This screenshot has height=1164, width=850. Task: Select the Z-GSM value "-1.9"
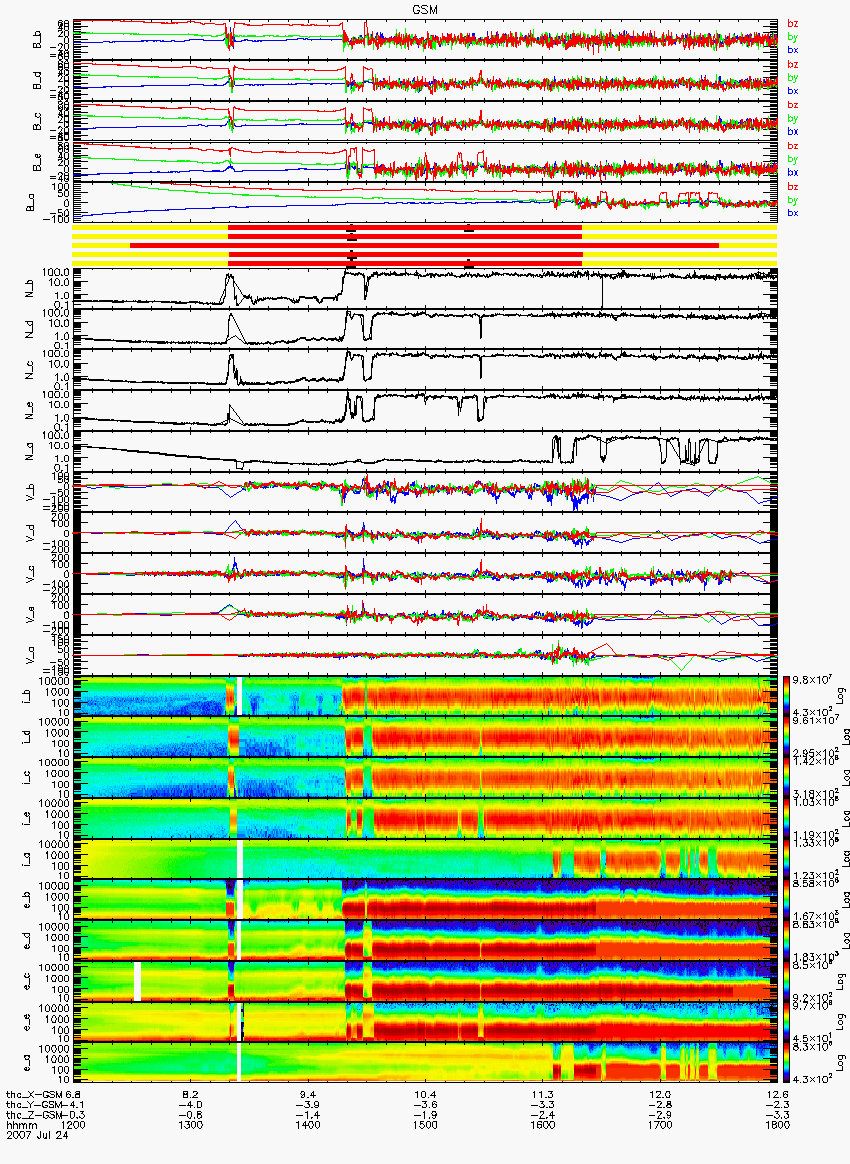(x=425, y=1115)
